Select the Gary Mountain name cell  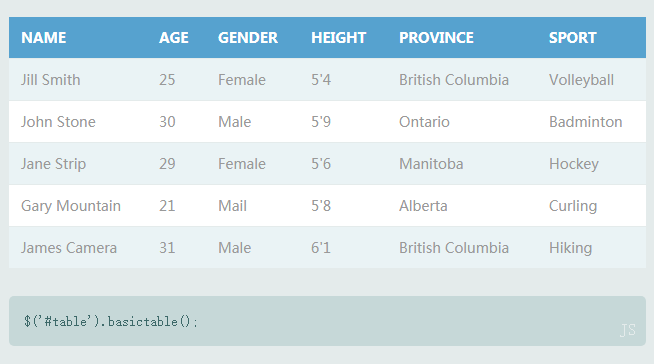[71, 206]
